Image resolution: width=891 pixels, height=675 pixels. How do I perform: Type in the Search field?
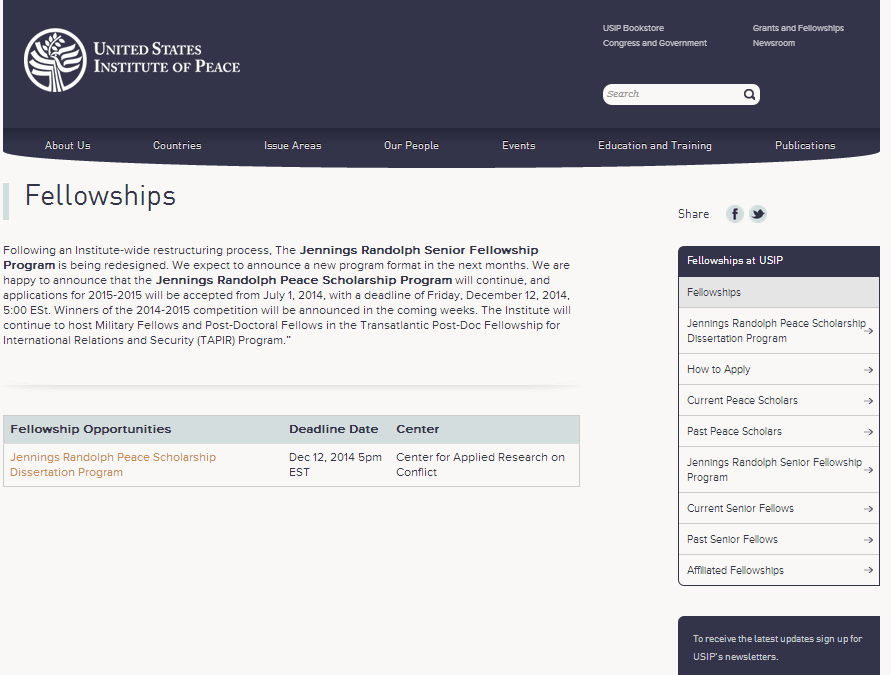(670, 95)
